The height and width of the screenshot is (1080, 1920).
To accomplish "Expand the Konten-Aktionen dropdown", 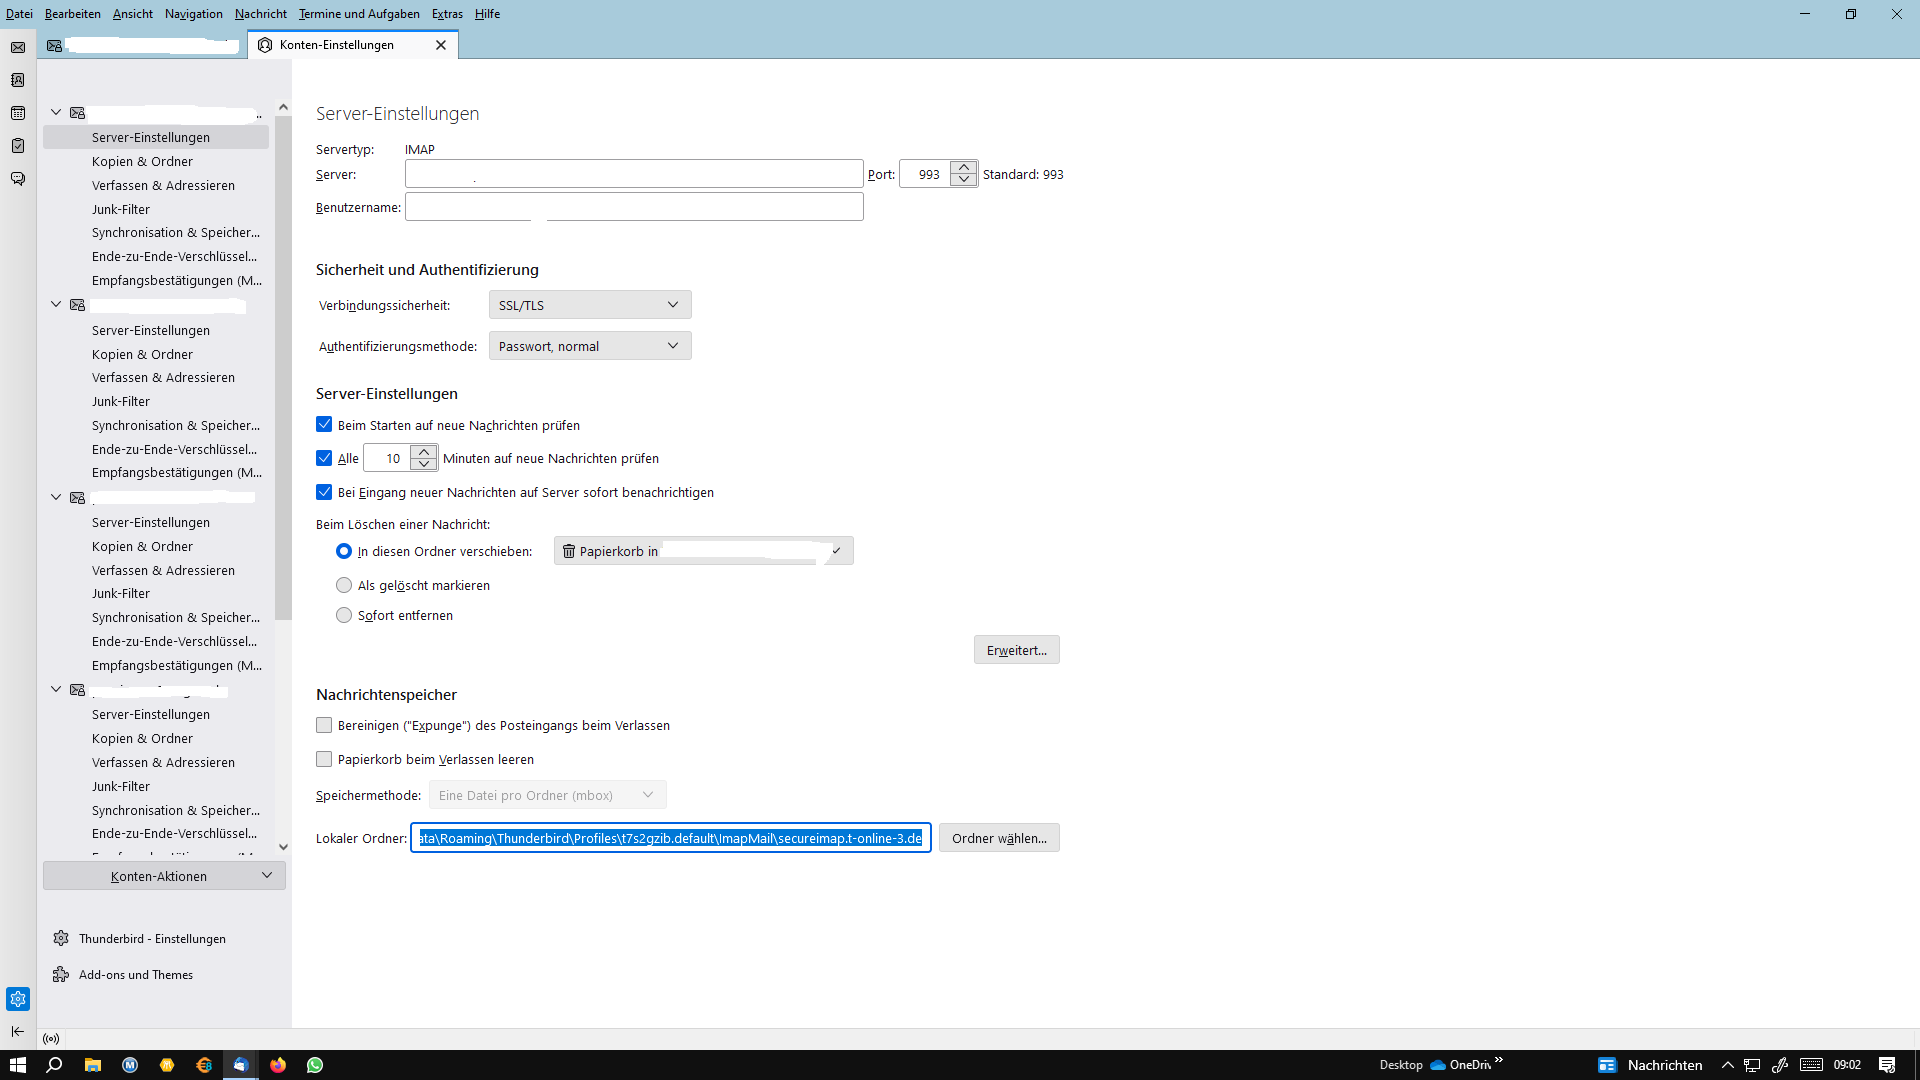I will pos(164,876).
